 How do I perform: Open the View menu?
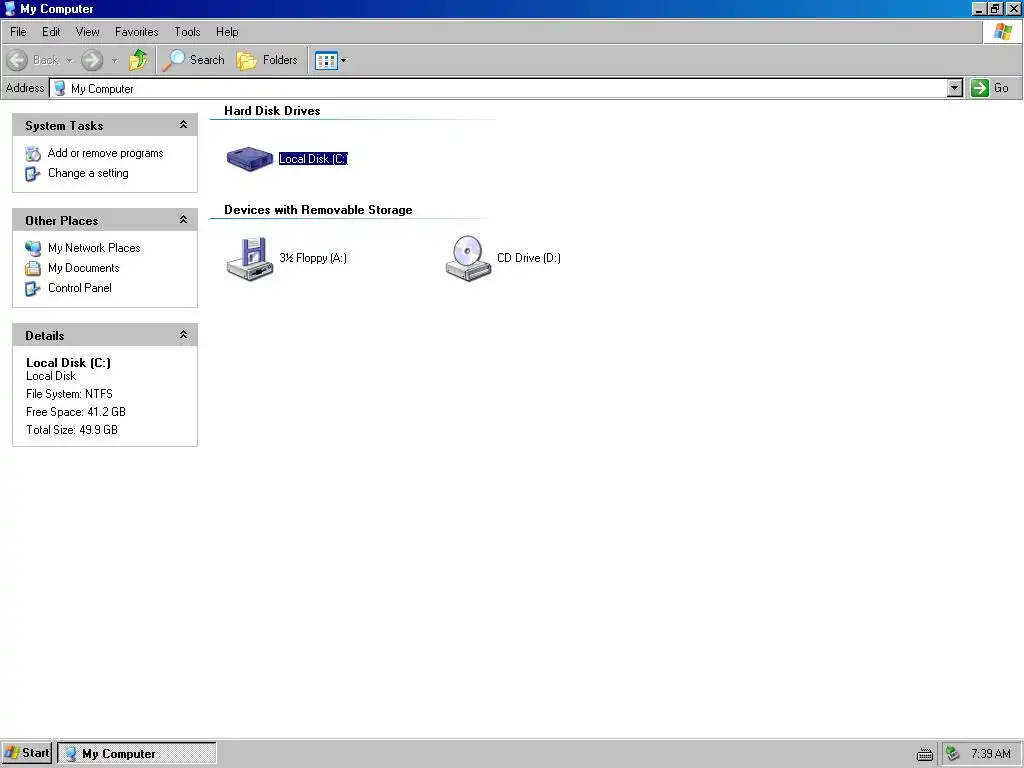(88, 31)
